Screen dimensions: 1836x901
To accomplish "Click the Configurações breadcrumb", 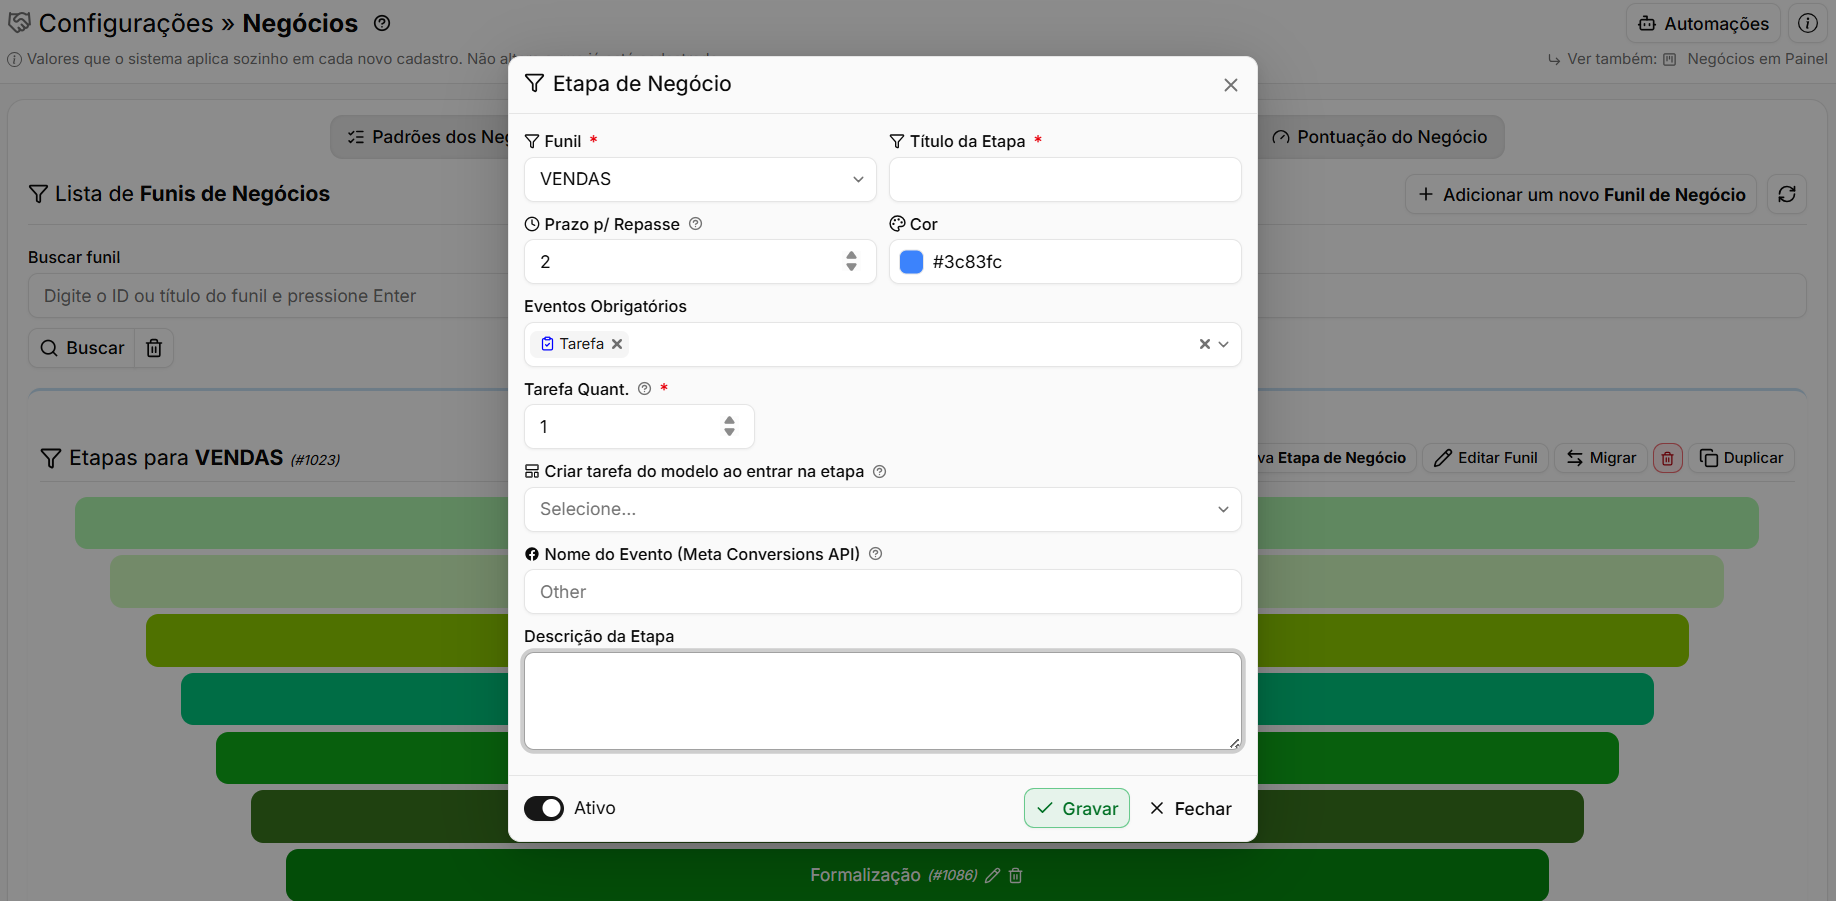I will (x=126, y=23).
